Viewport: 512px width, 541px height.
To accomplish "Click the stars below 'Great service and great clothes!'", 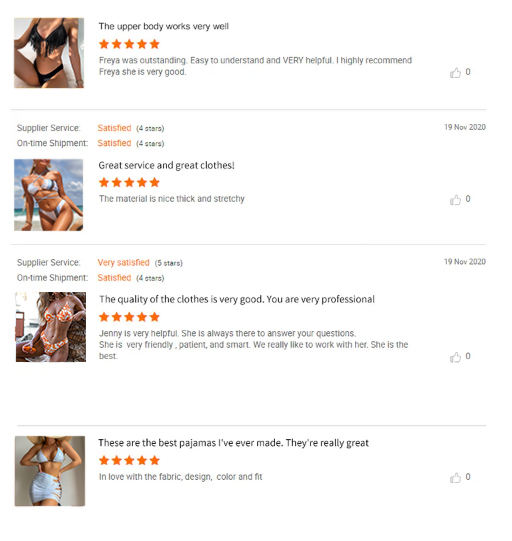I will pyautogui.click(x=129, y=182).
